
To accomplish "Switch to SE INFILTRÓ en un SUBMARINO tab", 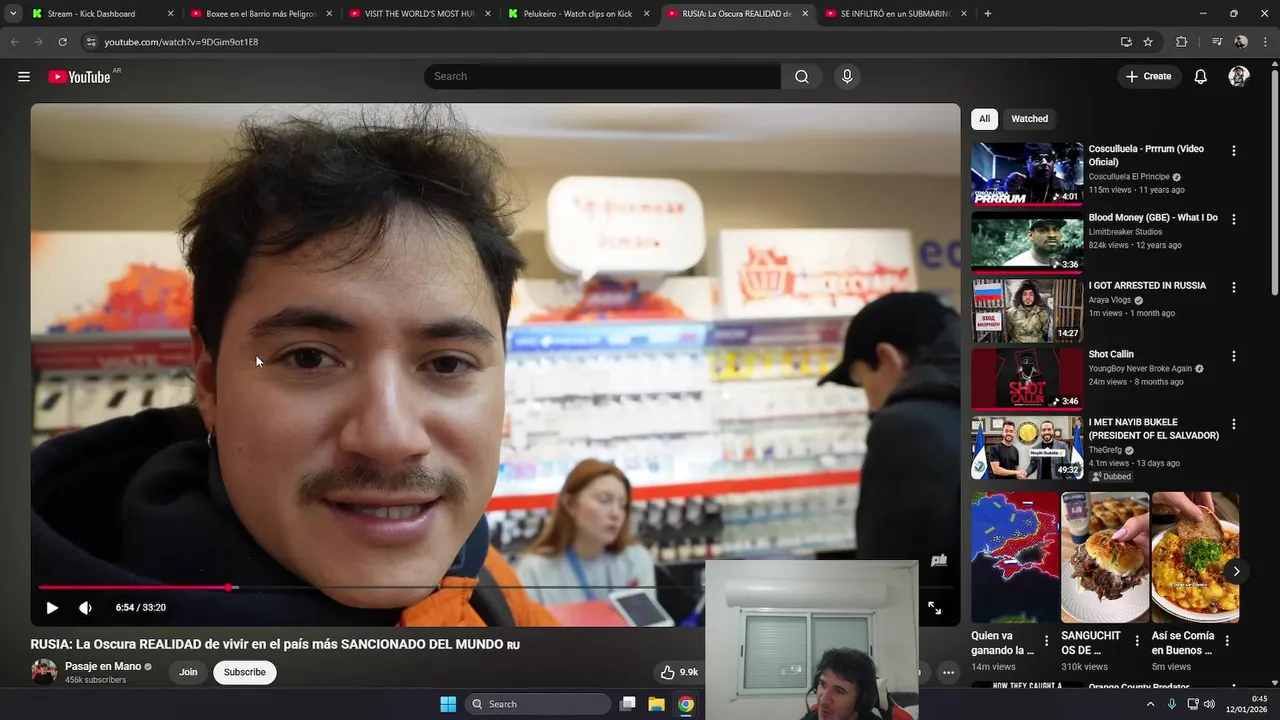I will click(x=895, y=14).
